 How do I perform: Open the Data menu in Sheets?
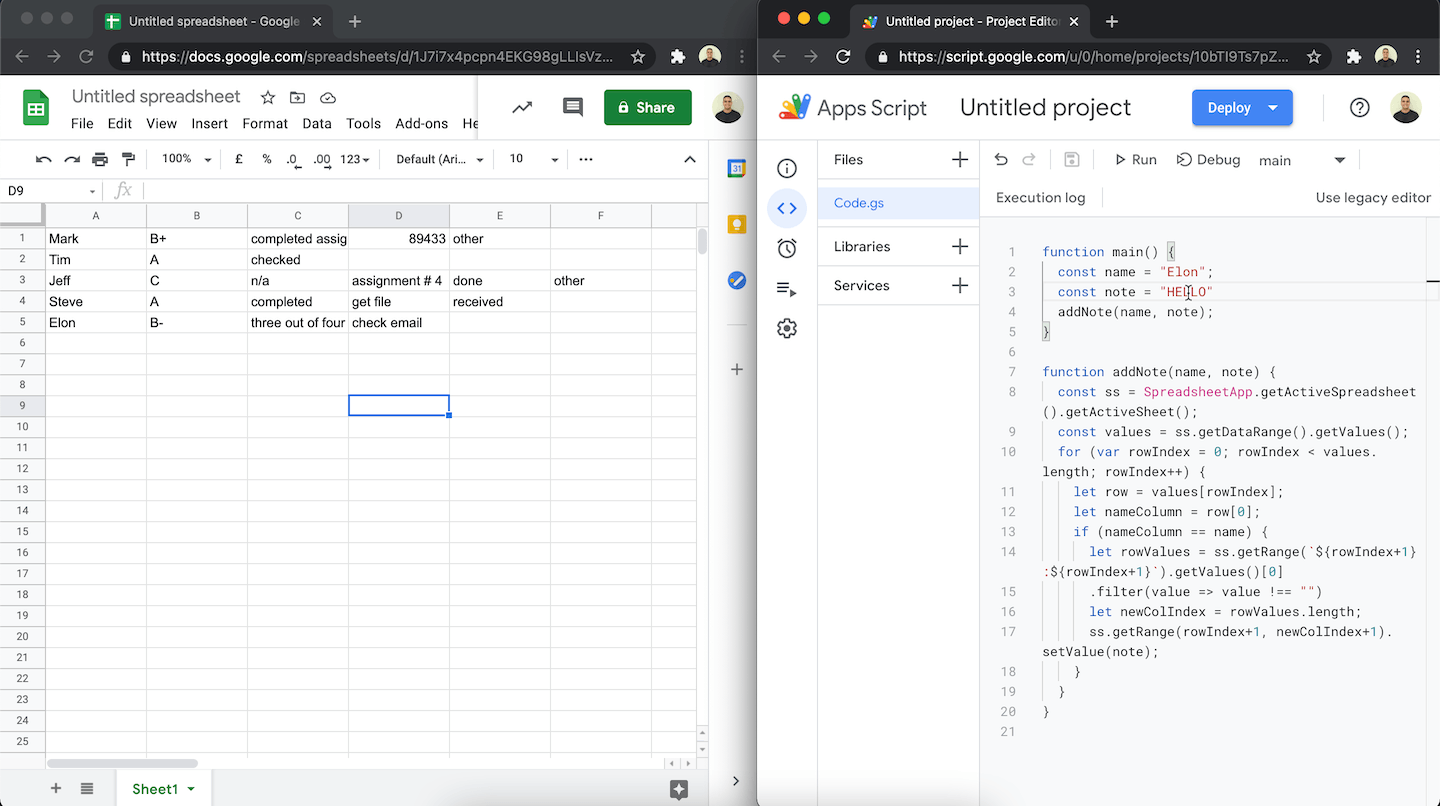point(317,123)
